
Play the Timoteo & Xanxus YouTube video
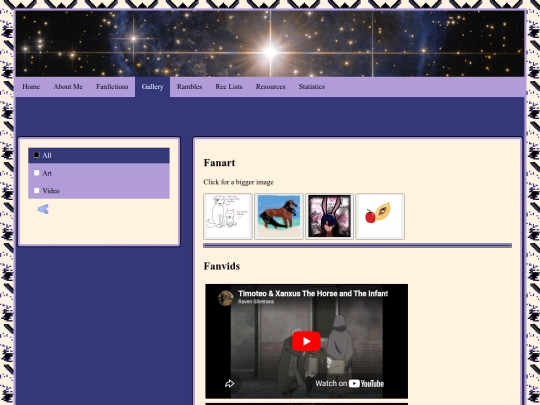click(306, 341)
